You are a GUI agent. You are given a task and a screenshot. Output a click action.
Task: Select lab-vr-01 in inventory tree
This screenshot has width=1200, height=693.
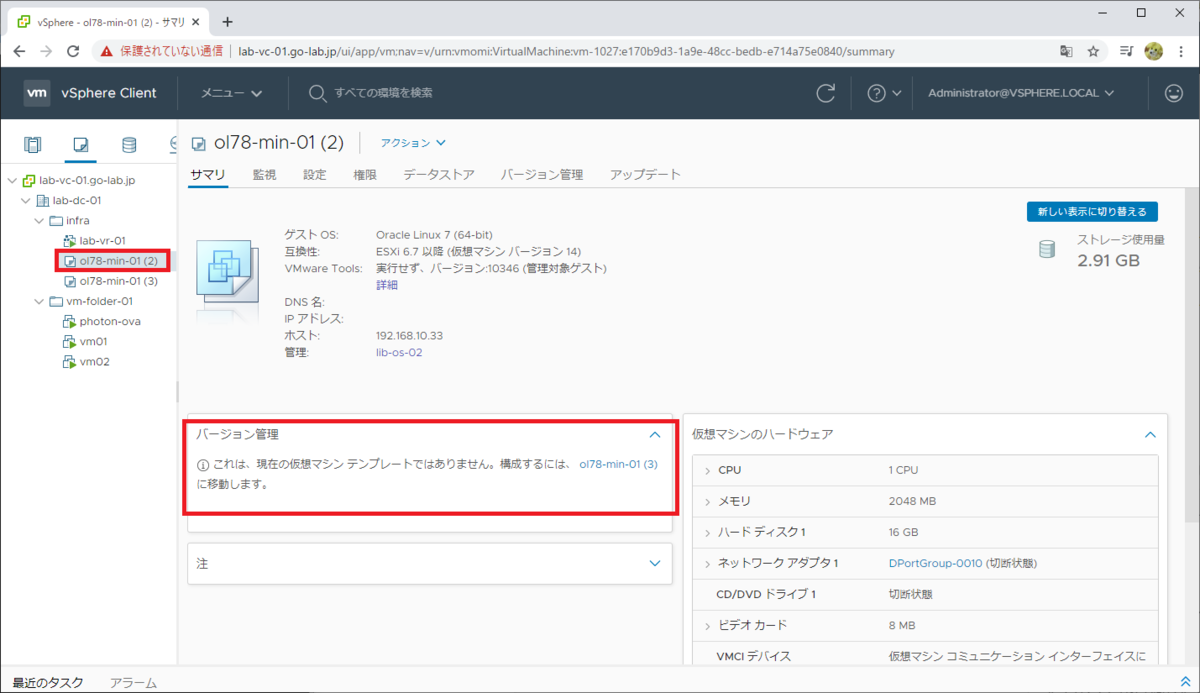pos(102,240)
